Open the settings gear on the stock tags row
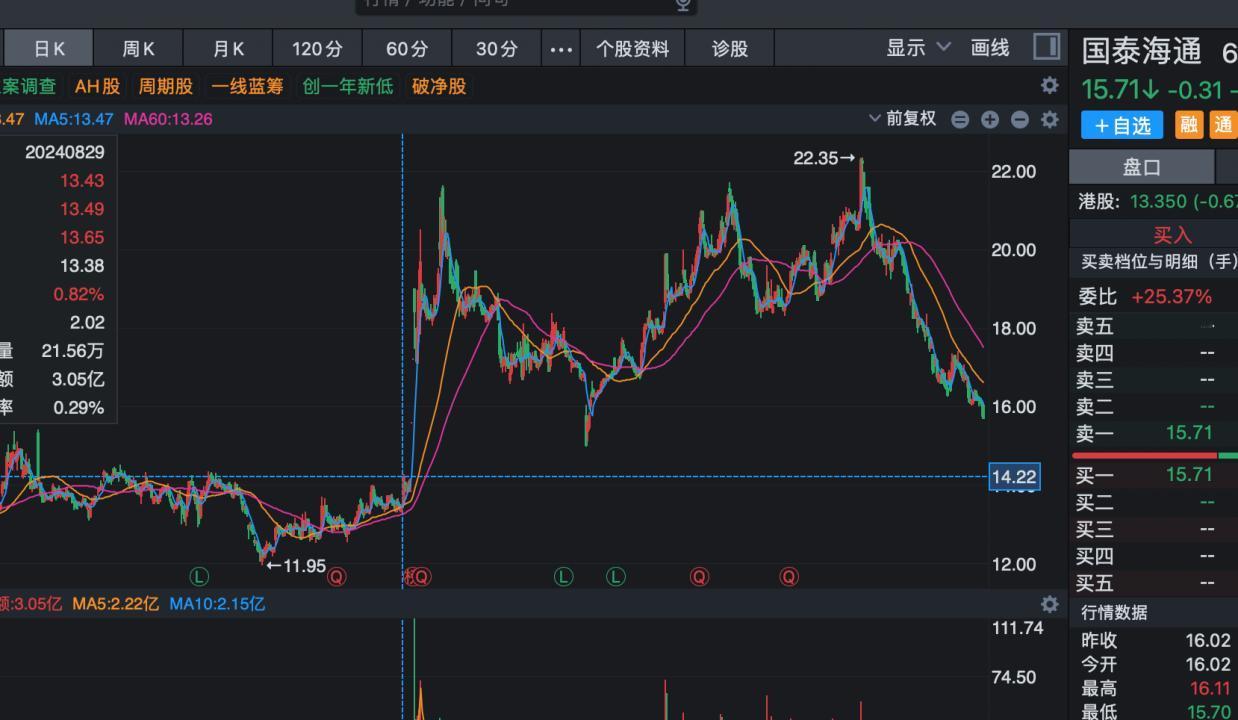The width and height of the screenshot is (1238, 720). pos(1049,85)
